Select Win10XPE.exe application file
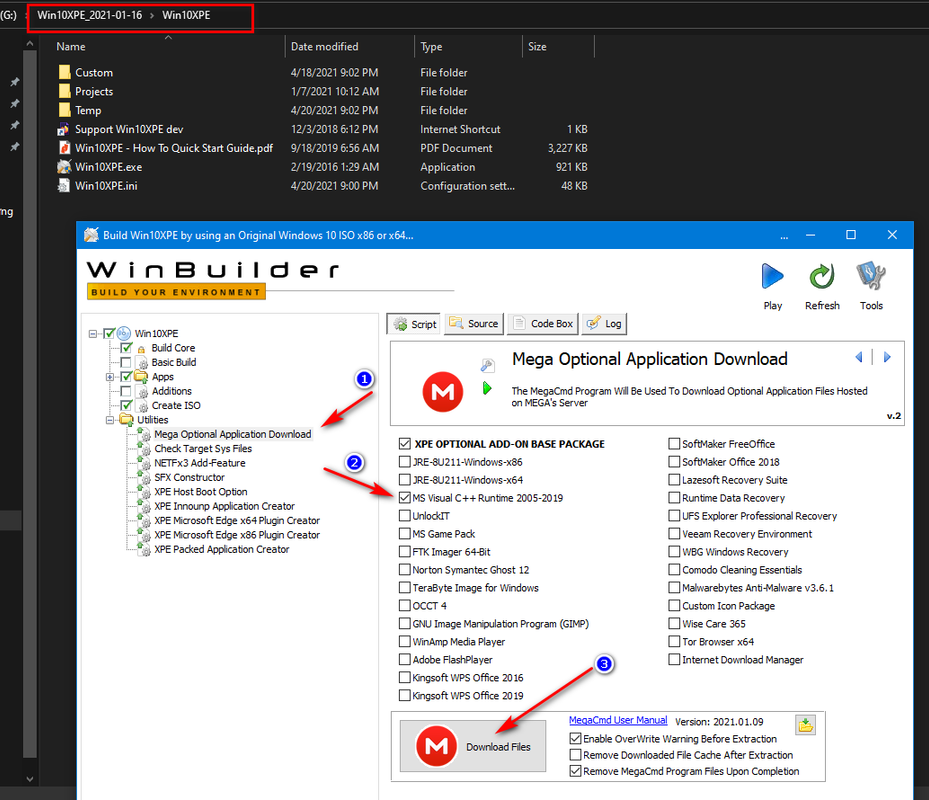Image resolution: width=929 pixels, height=800 pixels. point(108,167)
